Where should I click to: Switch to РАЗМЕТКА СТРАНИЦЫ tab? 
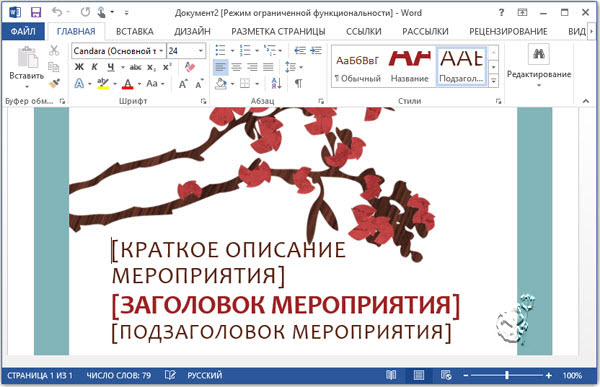tap(278, 31)
